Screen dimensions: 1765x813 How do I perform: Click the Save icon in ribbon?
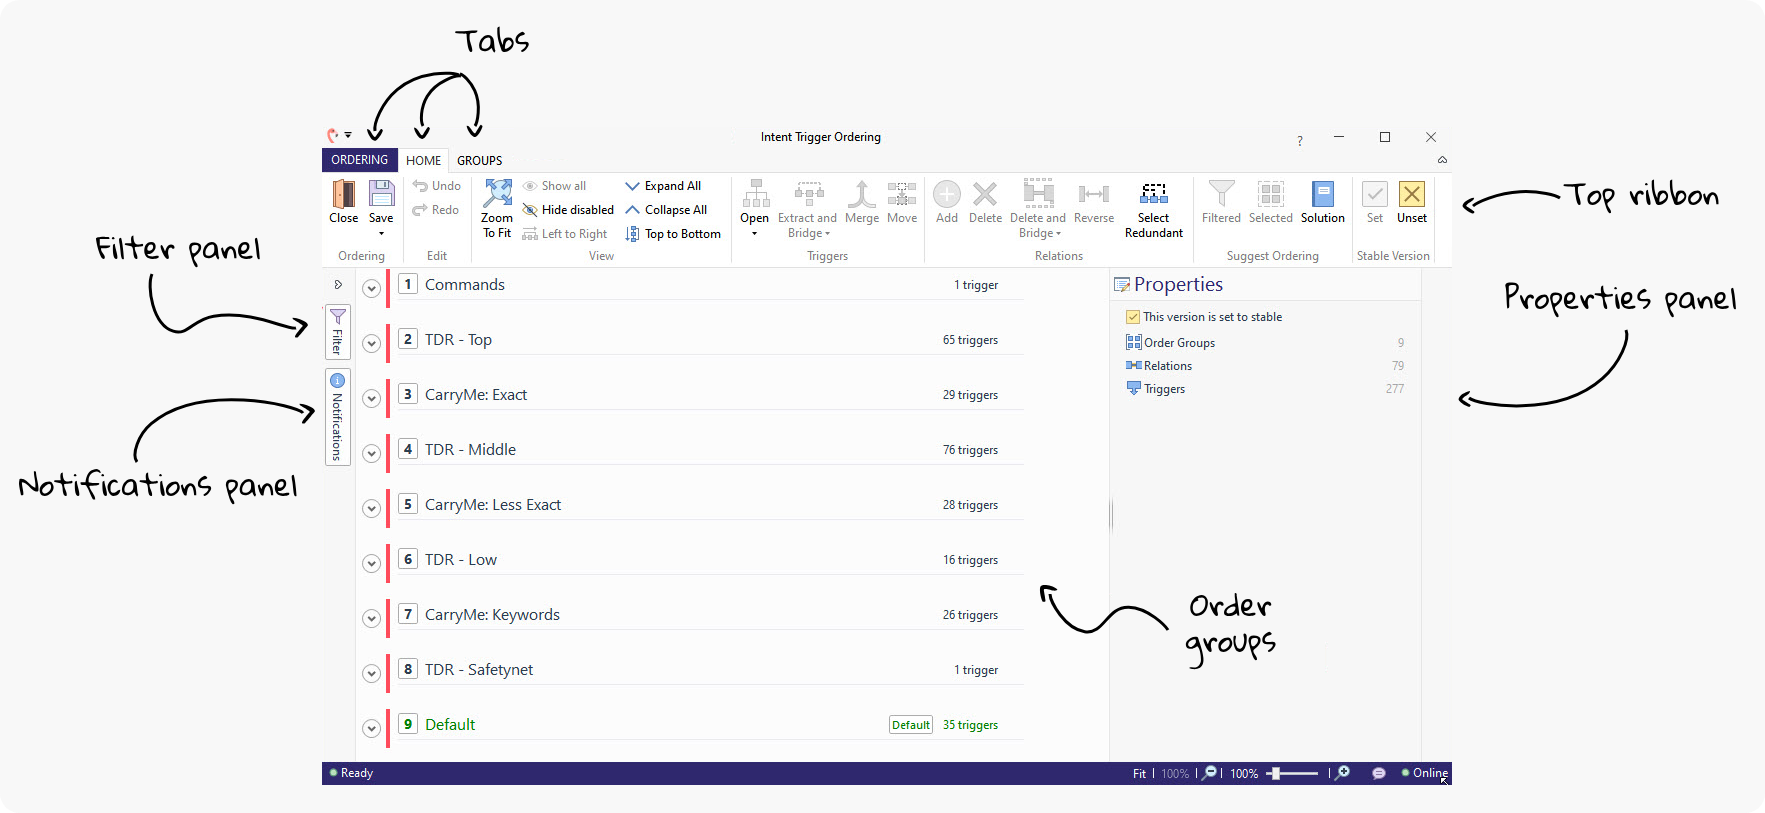point(381,194)
